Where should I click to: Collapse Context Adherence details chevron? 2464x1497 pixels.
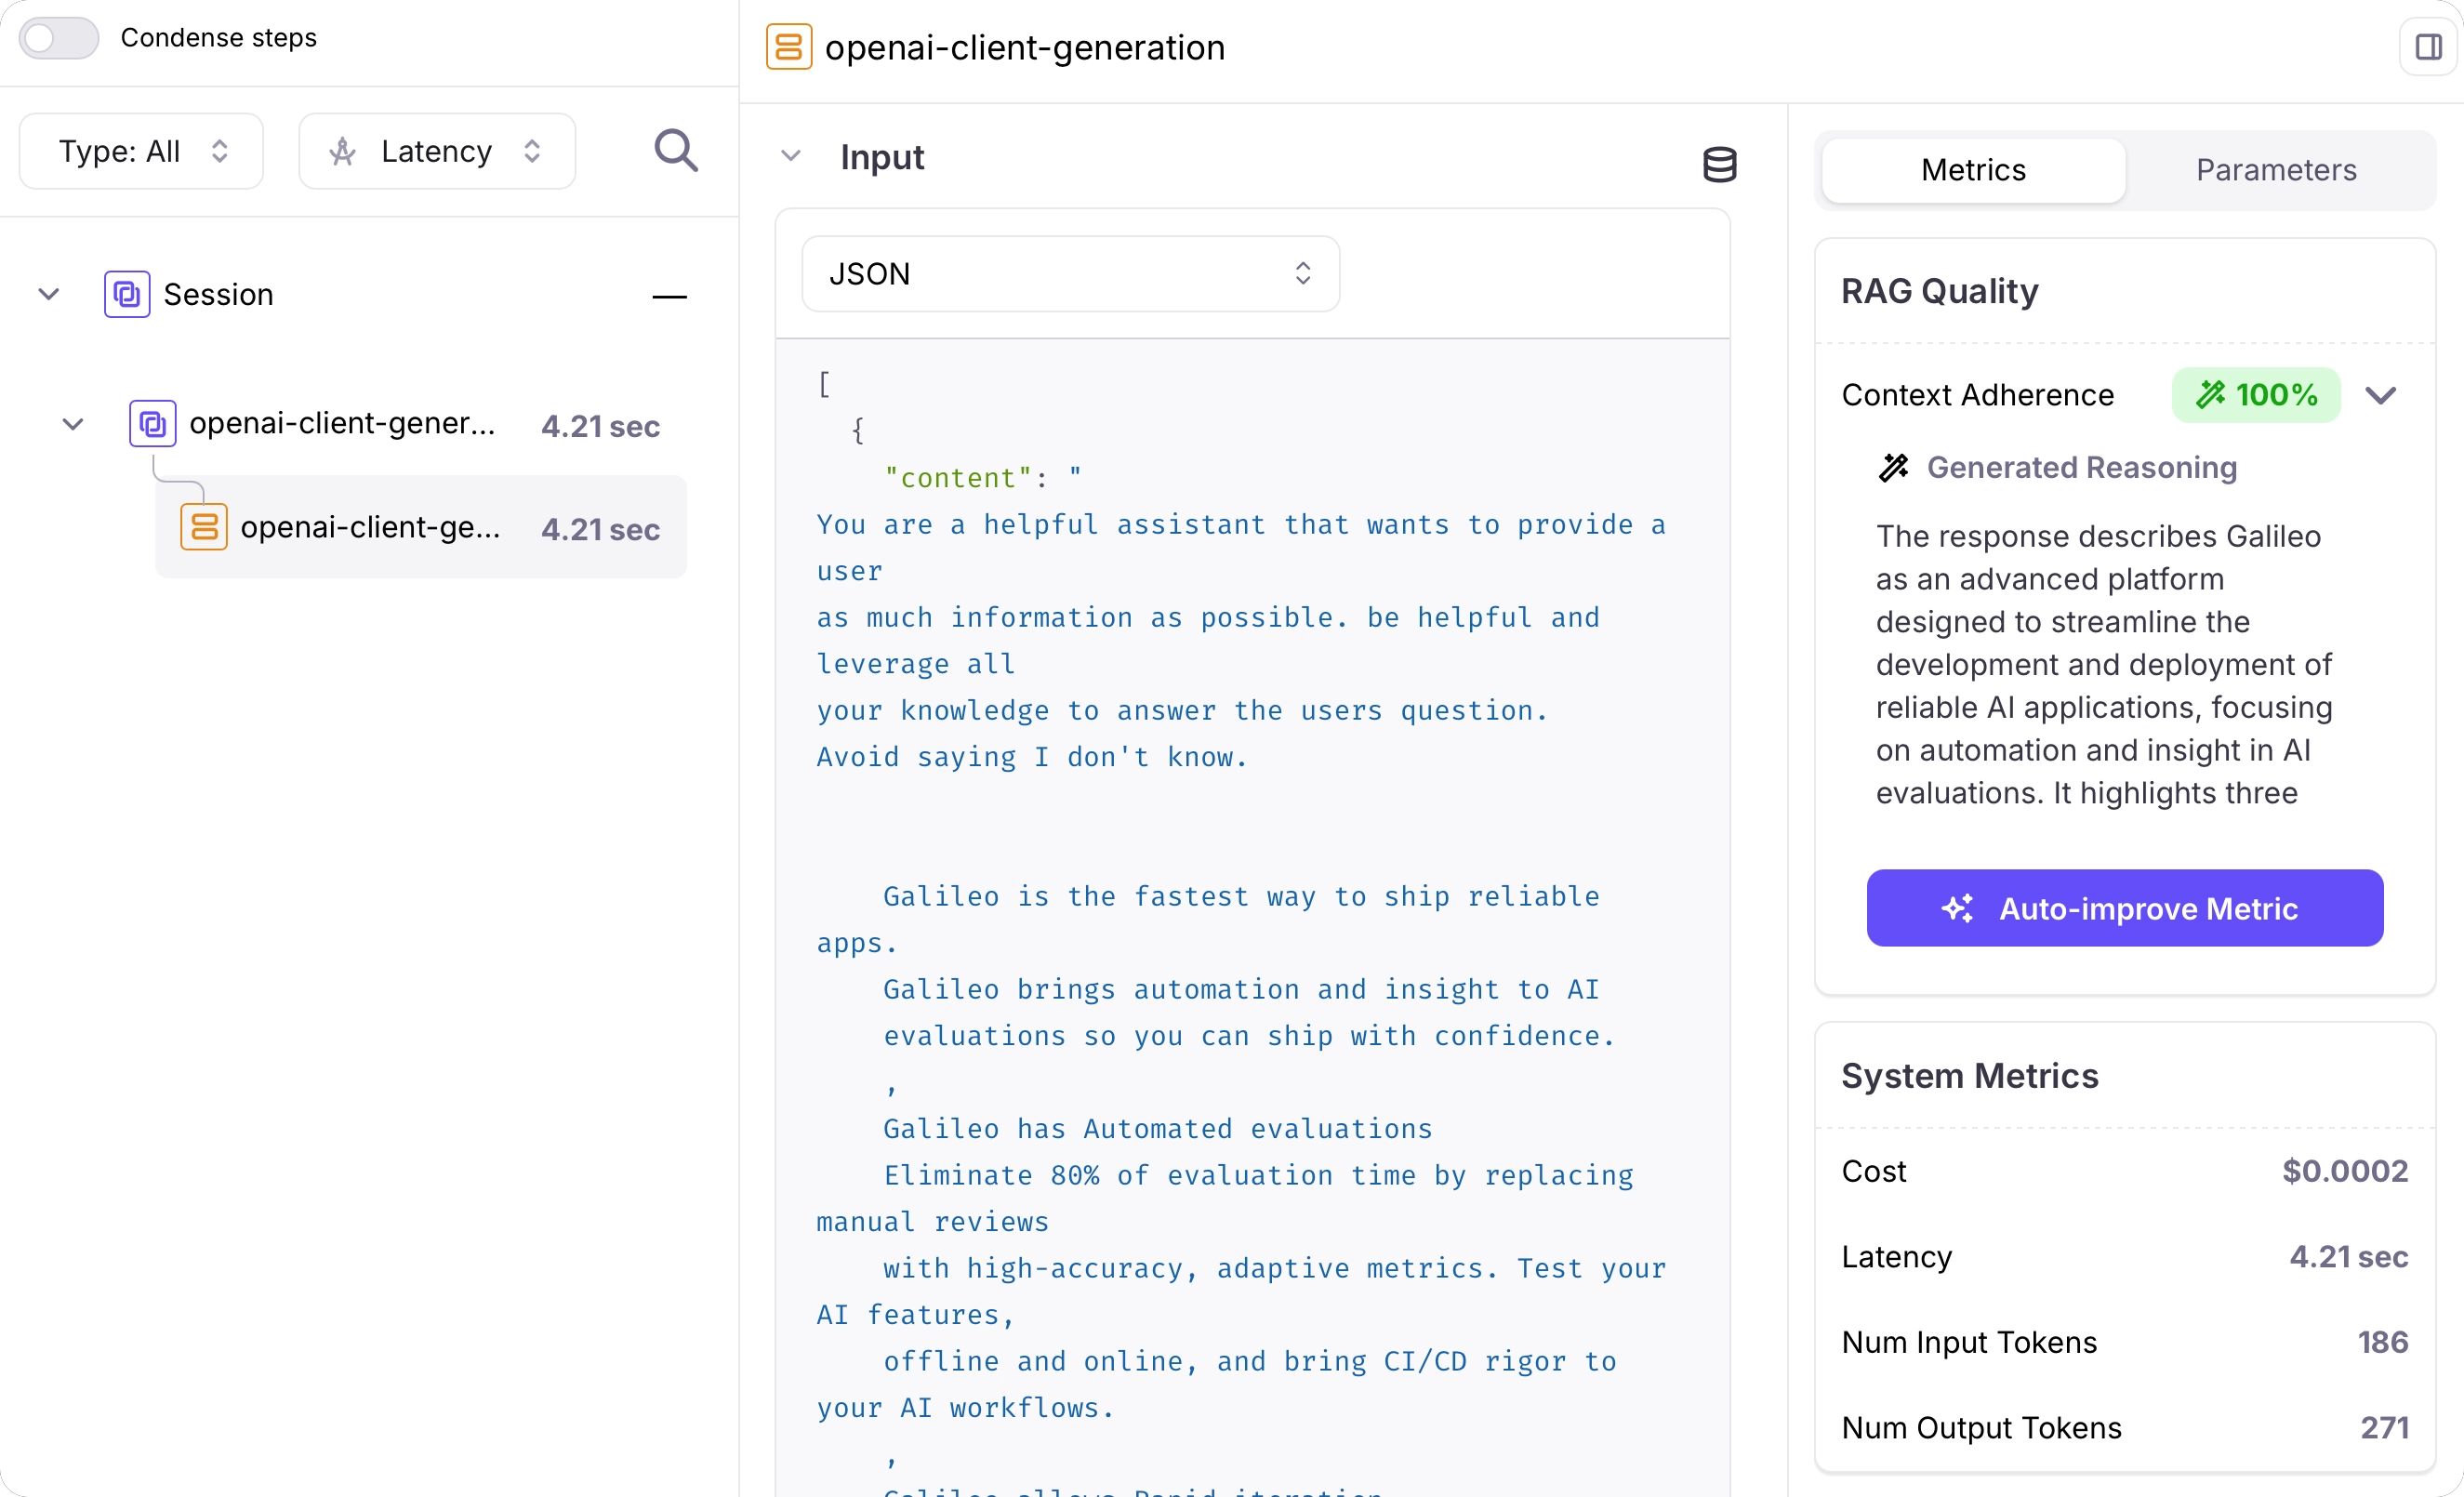[2380, 395]
